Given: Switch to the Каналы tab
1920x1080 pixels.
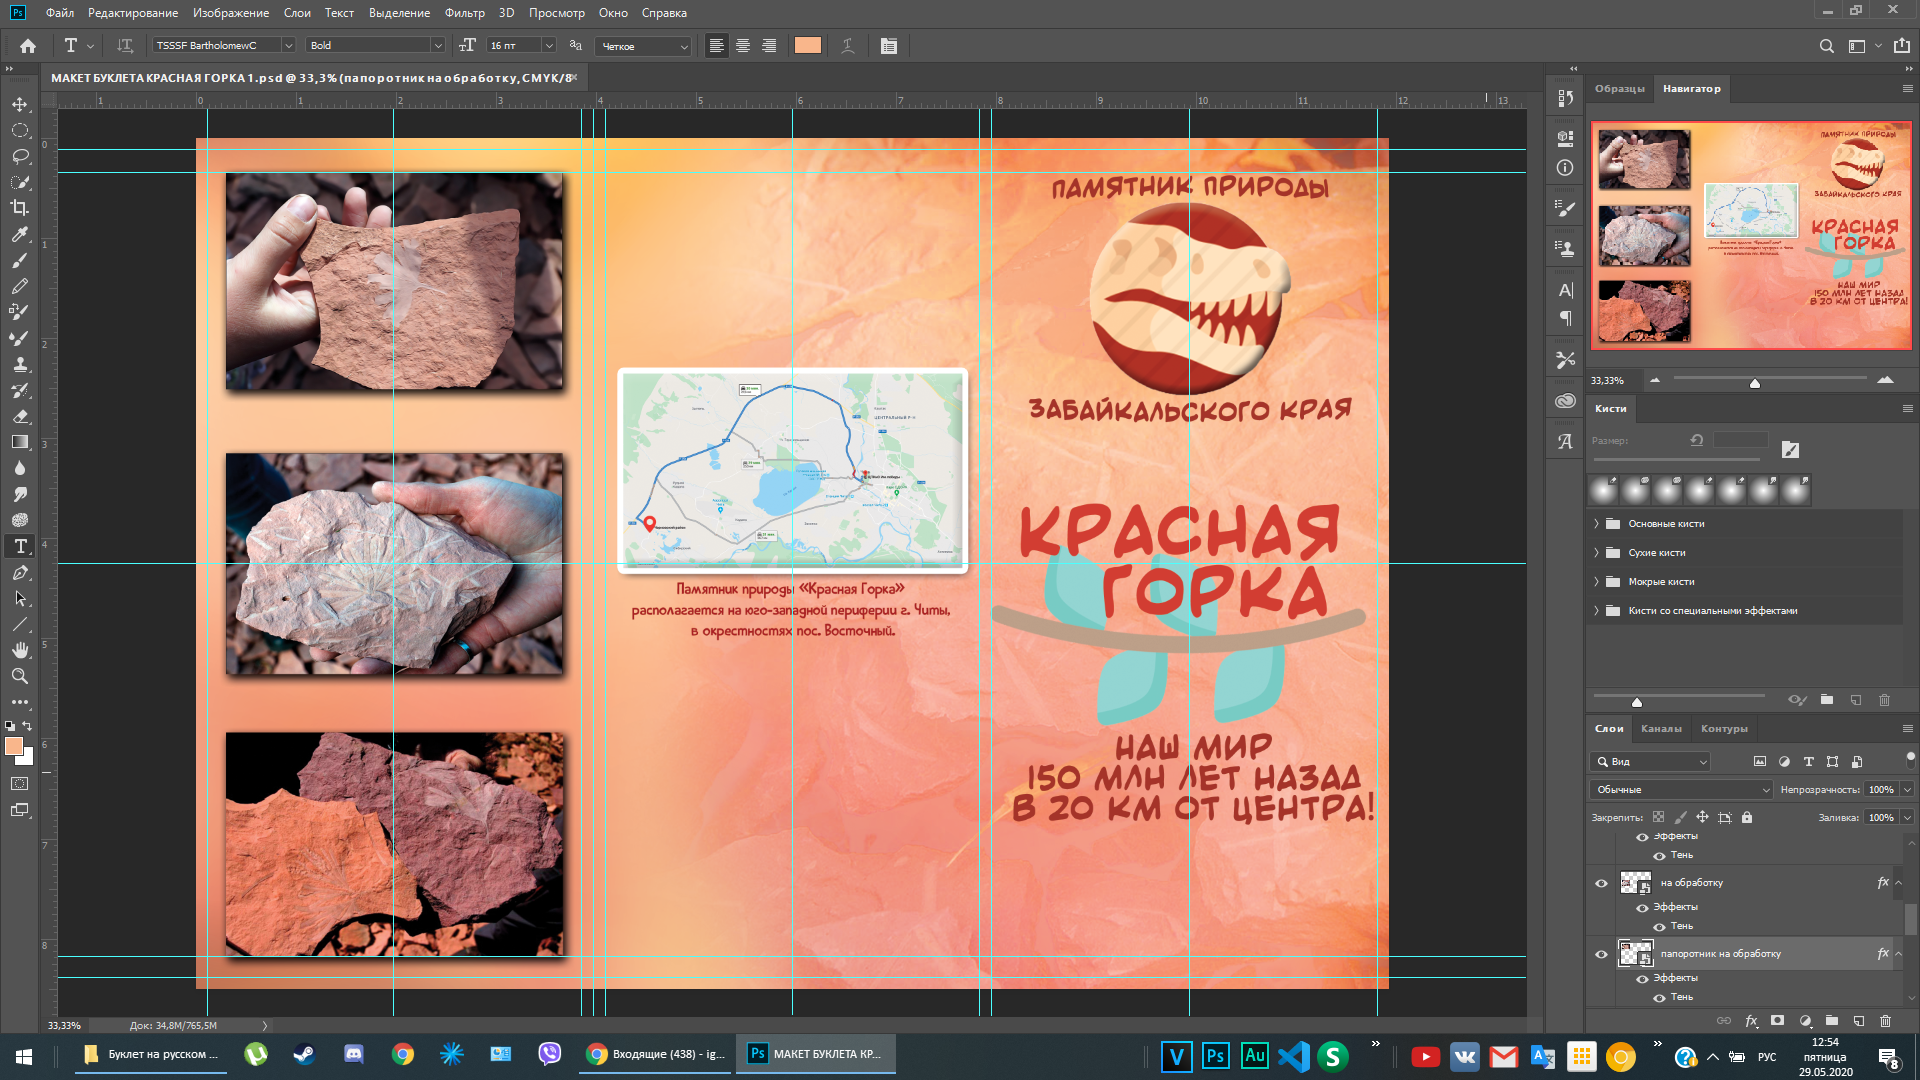Looking at the screenshot, I should click(1661, 729).
